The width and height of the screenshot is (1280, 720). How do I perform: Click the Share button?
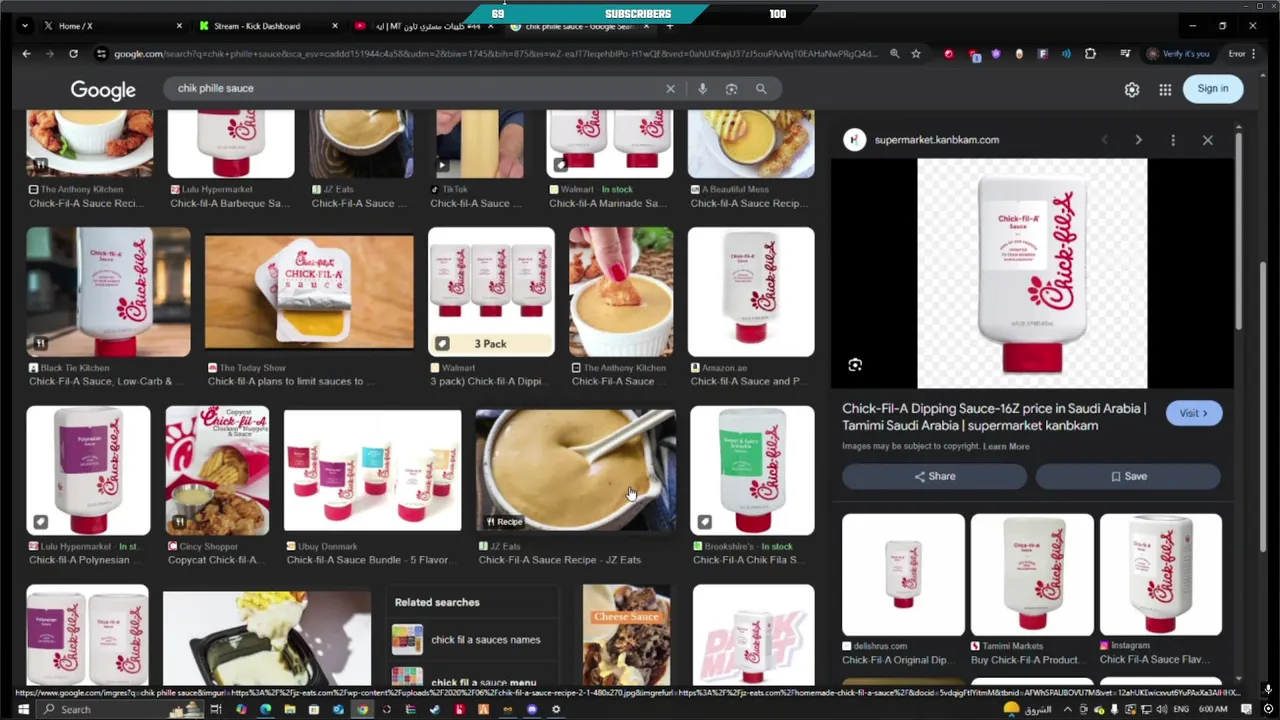pyautogui.click(x=934, y=476)
